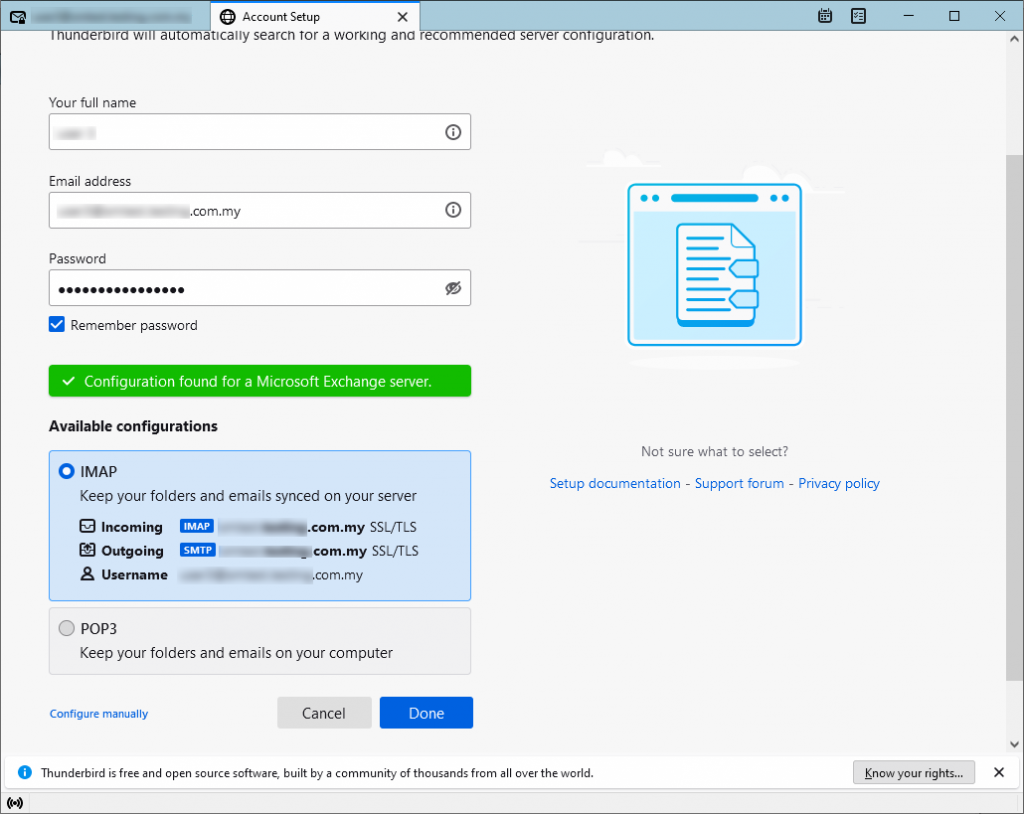Viewport: 1024px width, 814px height.
Task: Toggle password visibility eye icon
Action: [x=453, y=288]
